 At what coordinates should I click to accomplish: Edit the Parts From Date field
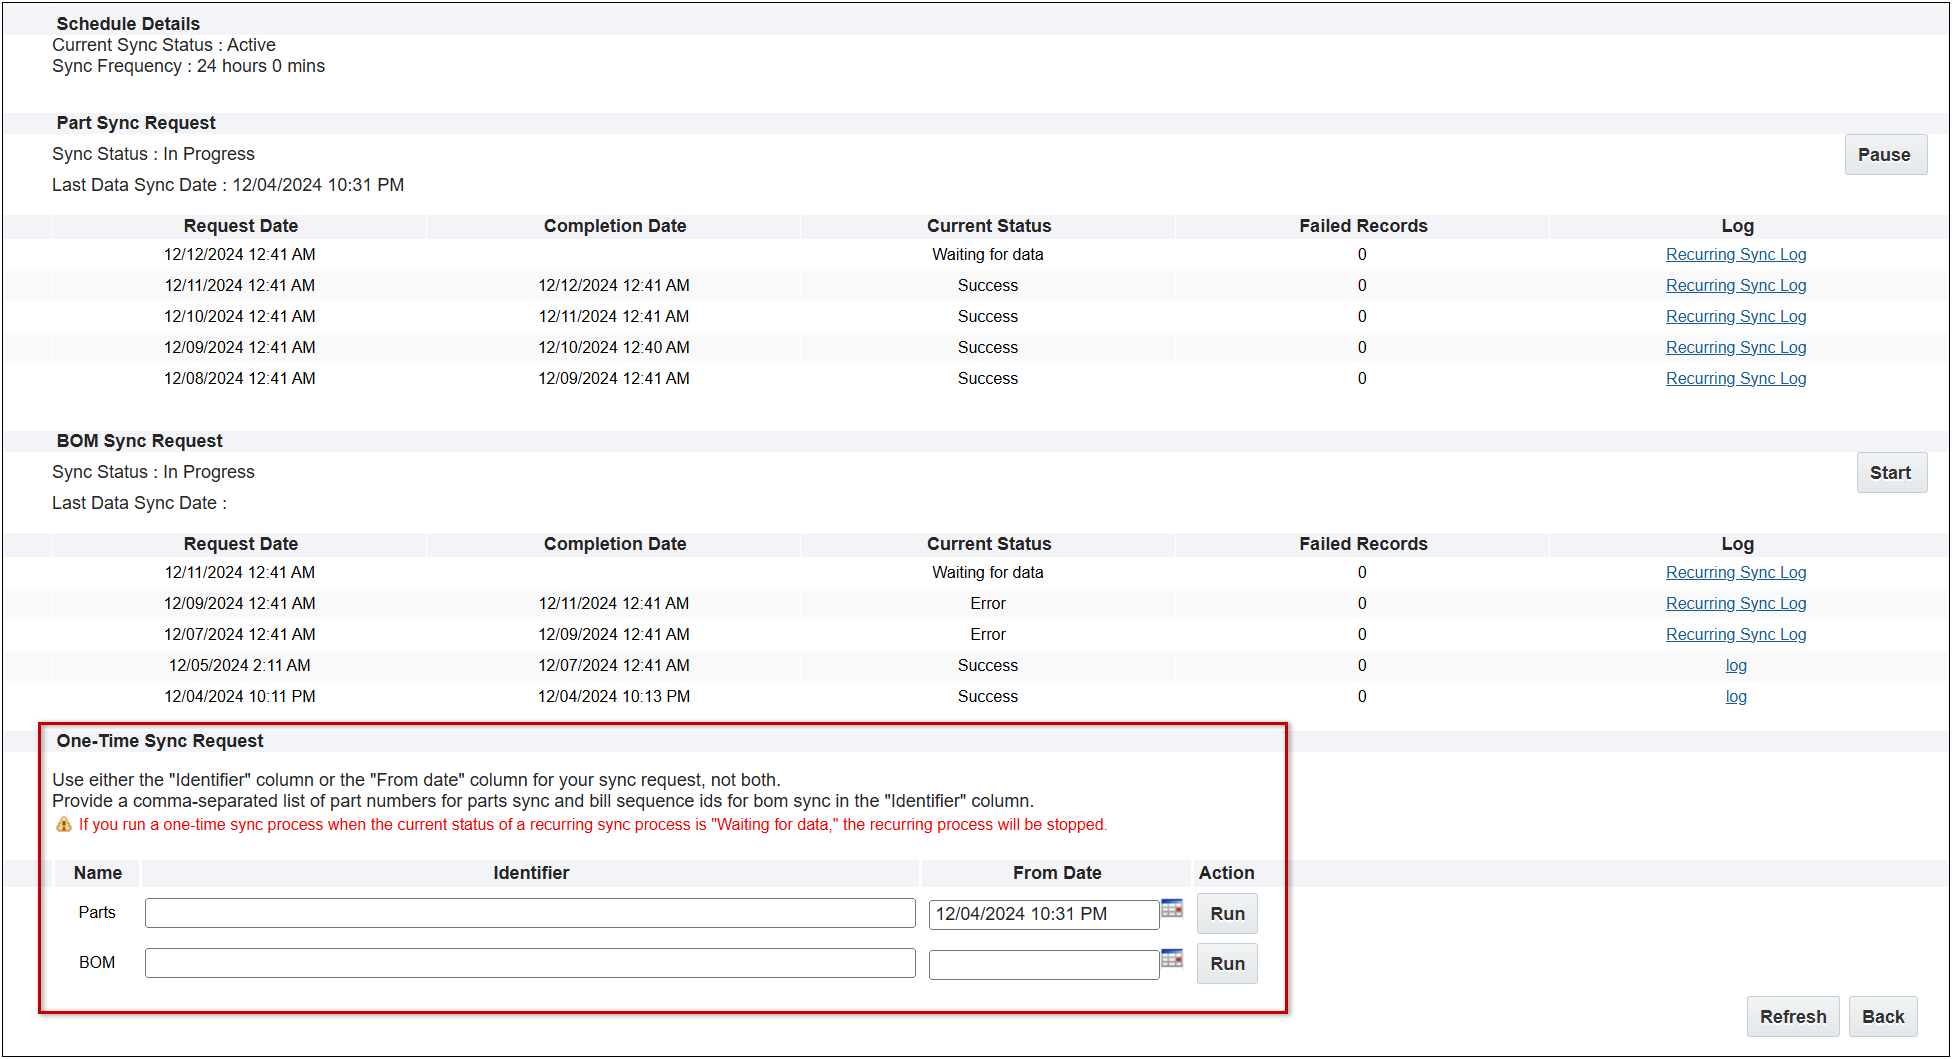[1043, 914]
